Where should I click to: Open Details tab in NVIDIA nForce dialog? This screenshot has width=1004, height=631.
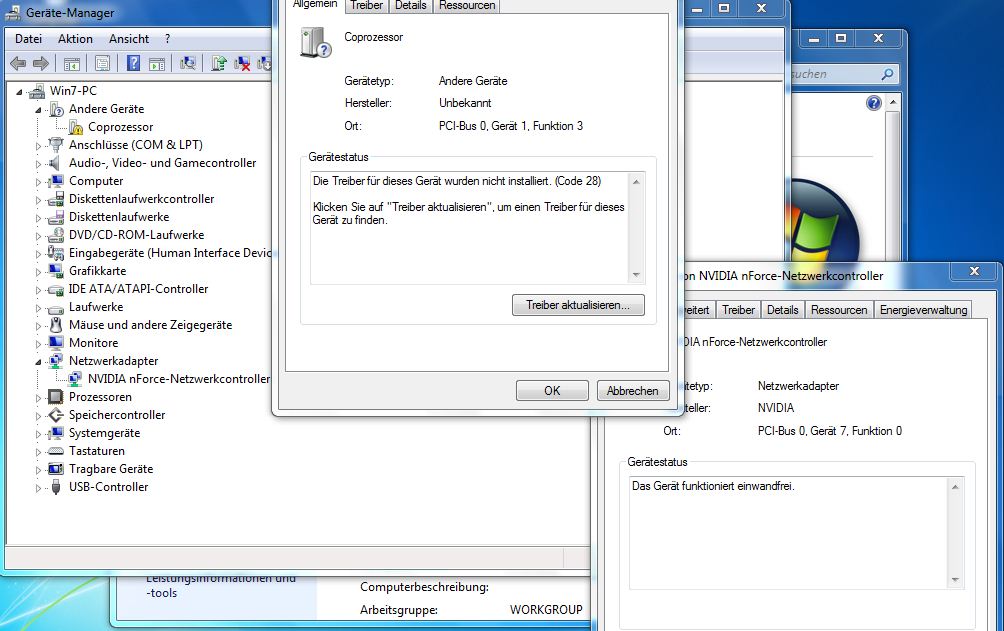(782, 310)
